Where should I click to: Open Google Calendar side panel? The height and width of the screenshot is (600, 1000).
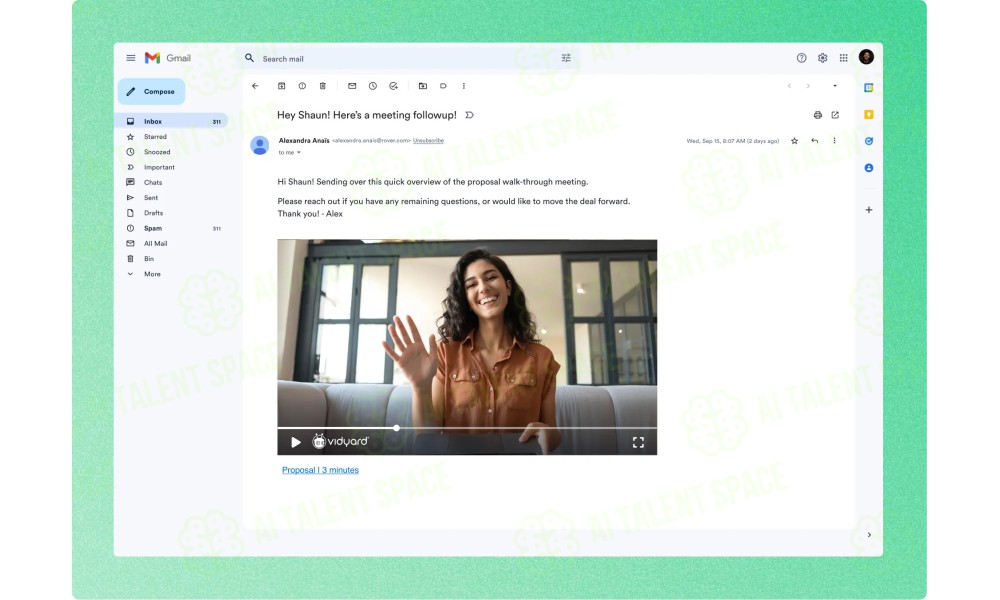coord(869,88)
